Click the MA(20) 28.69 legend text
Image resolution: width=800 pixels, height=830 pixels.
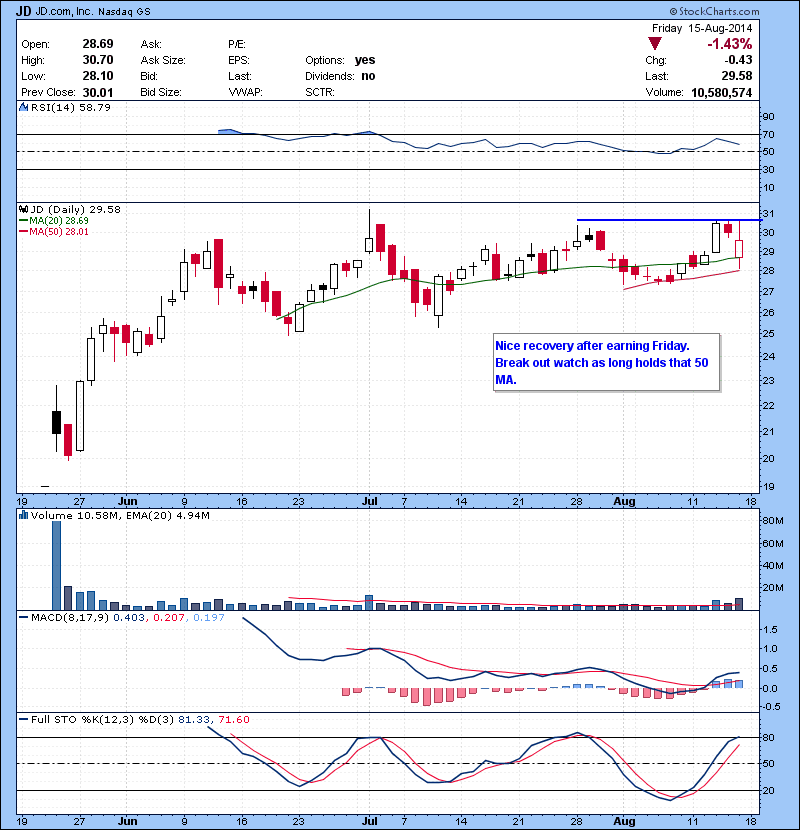click(59, 221)
